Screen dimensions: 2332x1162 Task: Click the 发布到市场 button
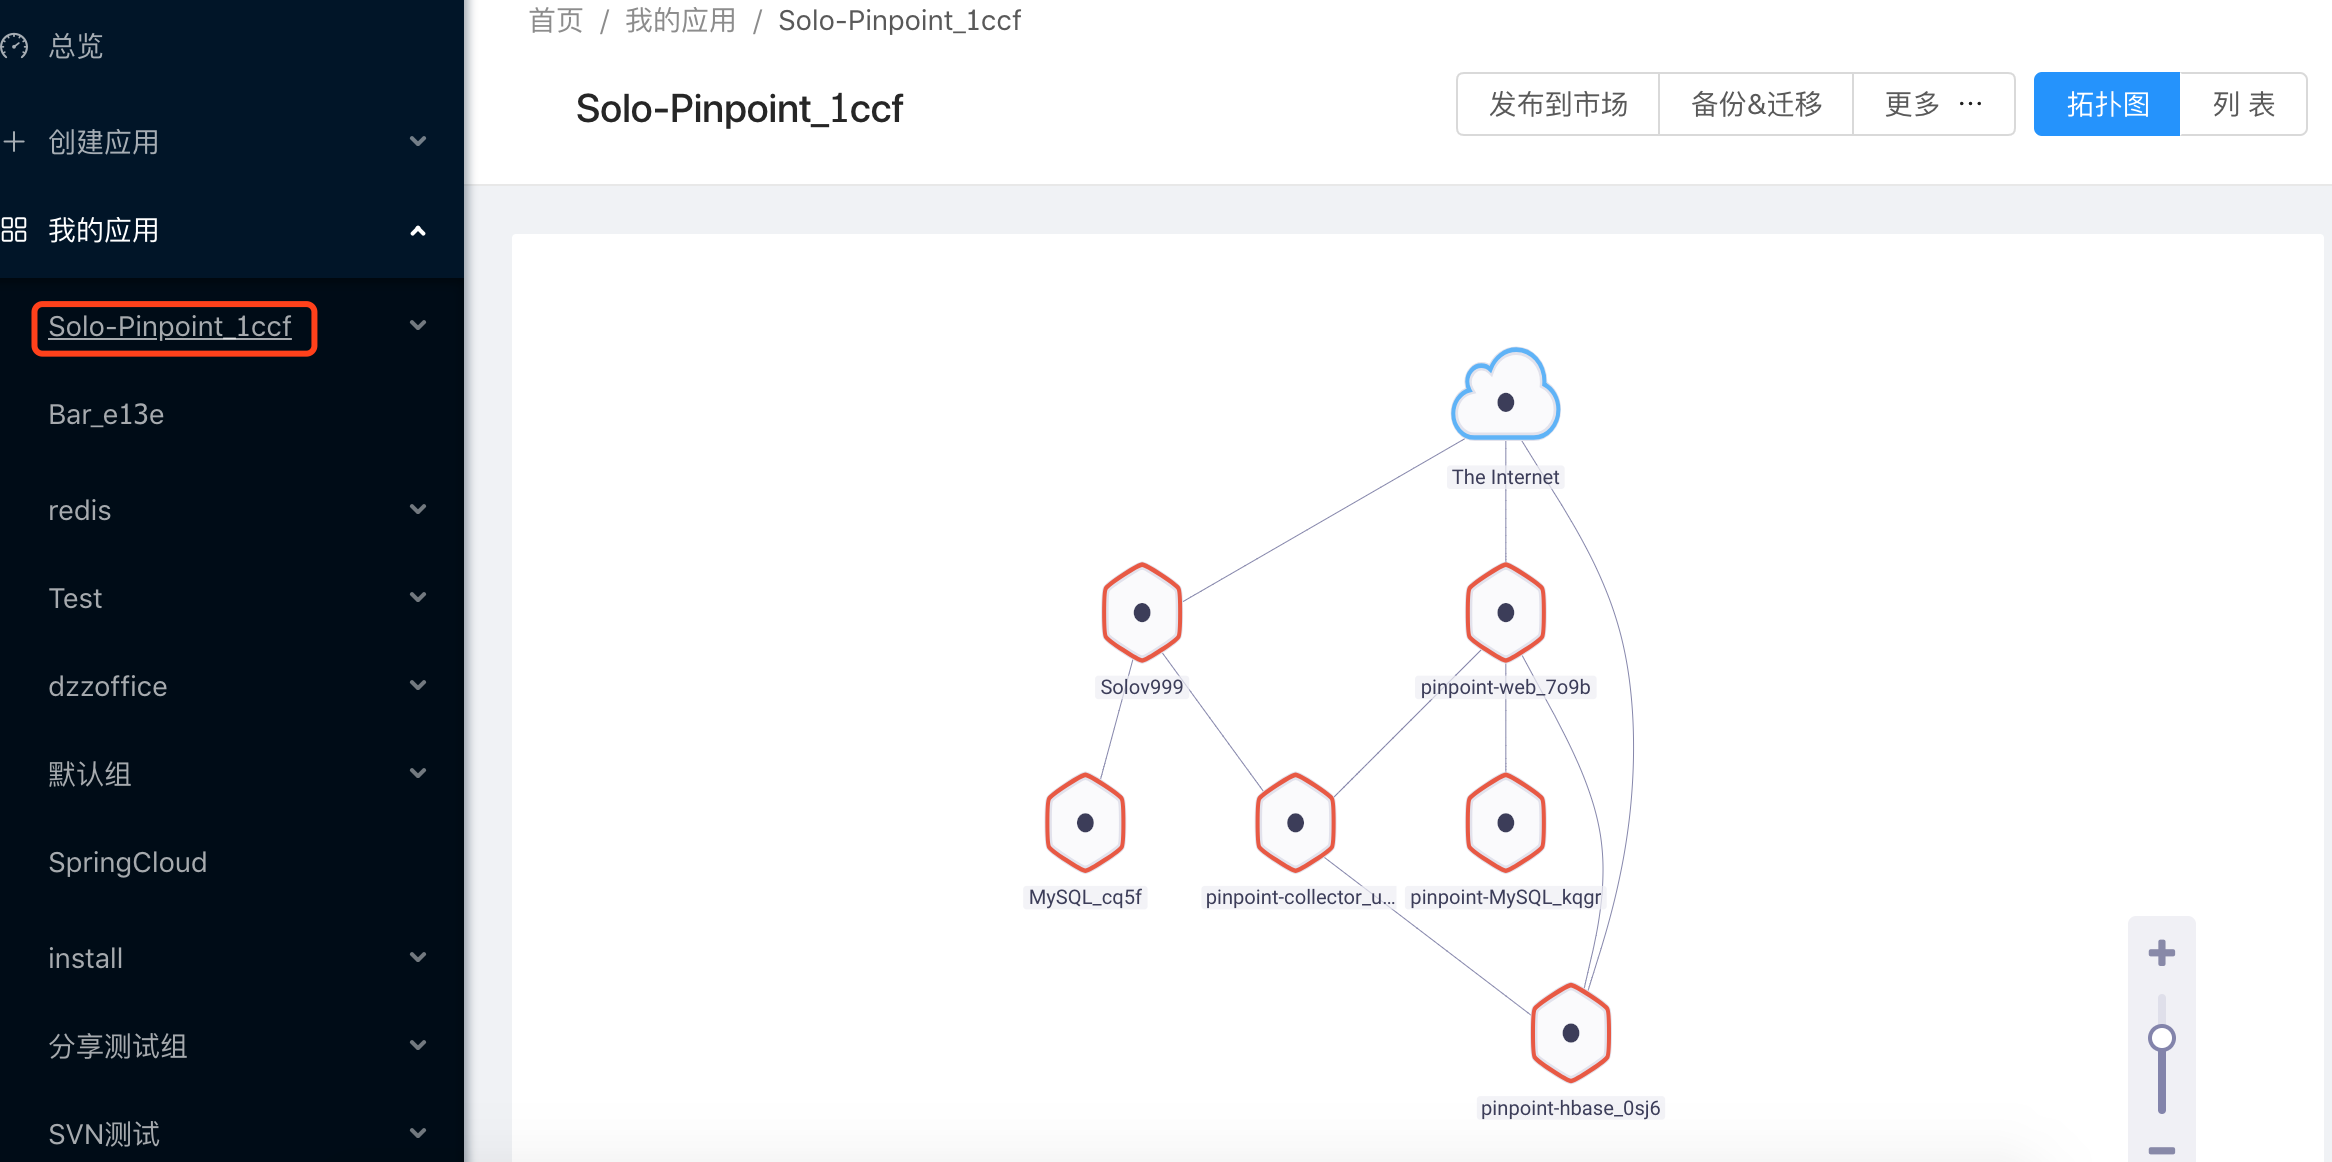pyautogui.click(x=1558, y=104)
